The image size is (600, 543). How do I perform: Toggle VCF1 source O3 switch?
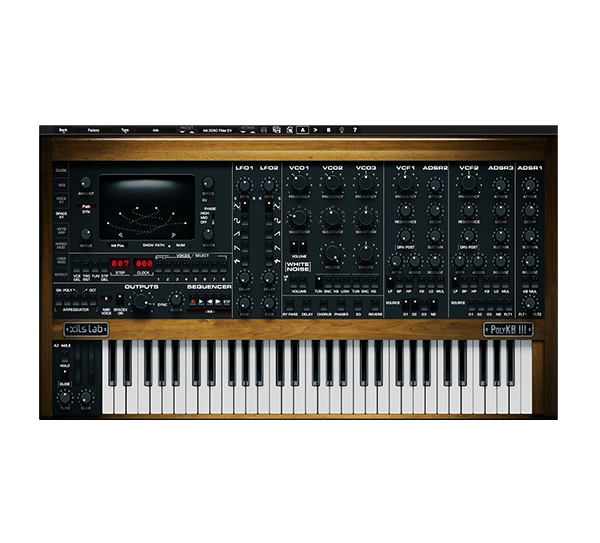click(424, 305)
